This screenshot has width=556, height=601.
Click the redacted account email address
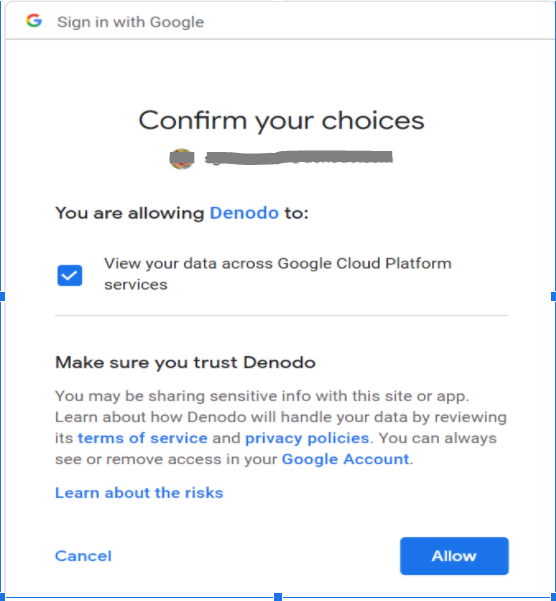pos(299,158)
